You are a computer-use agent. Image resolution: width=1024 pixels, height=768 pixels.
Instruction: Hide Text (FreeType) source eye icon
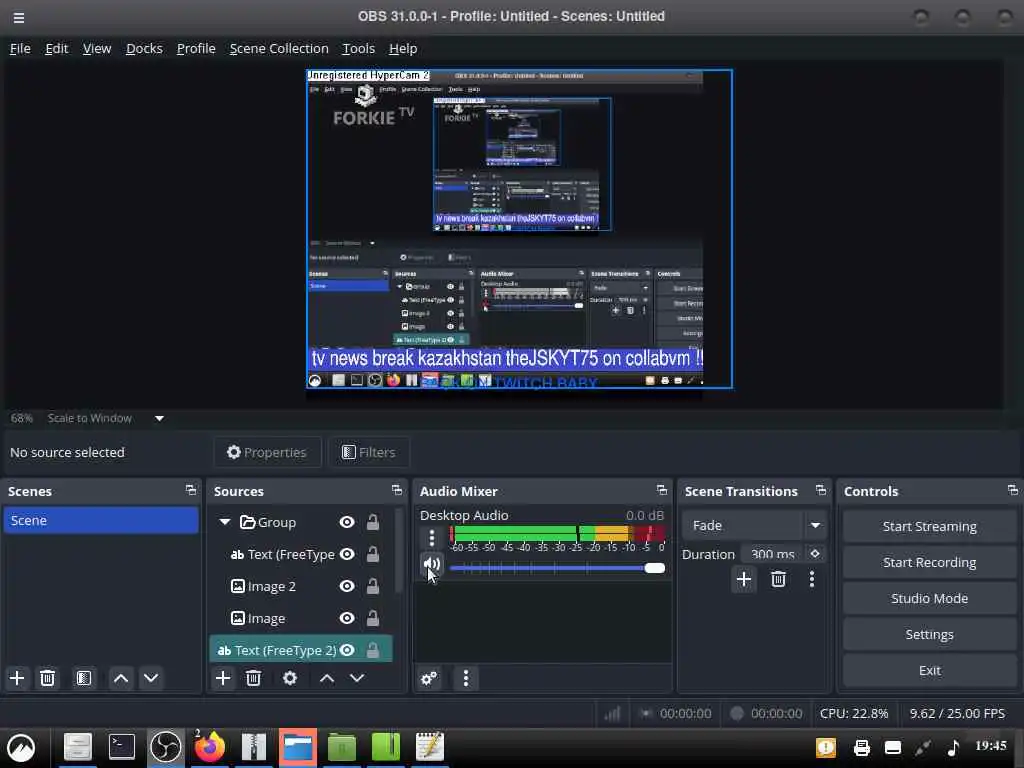pyautogui.click(x=347, y=554)
